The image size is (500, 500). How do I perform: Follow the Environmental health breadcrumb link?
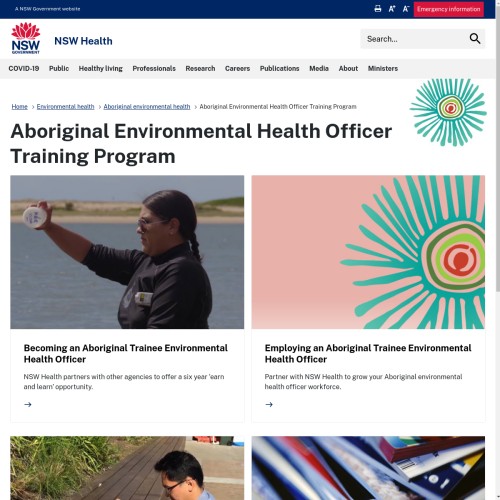click(x=65, y=107)
